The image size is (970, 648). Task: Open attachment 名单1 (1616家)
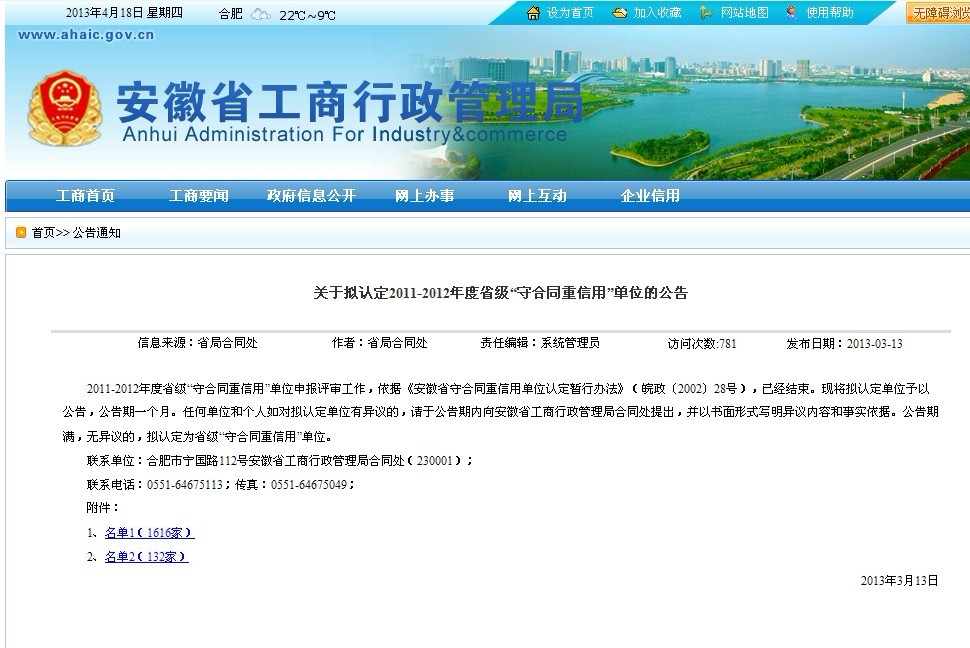149,533
